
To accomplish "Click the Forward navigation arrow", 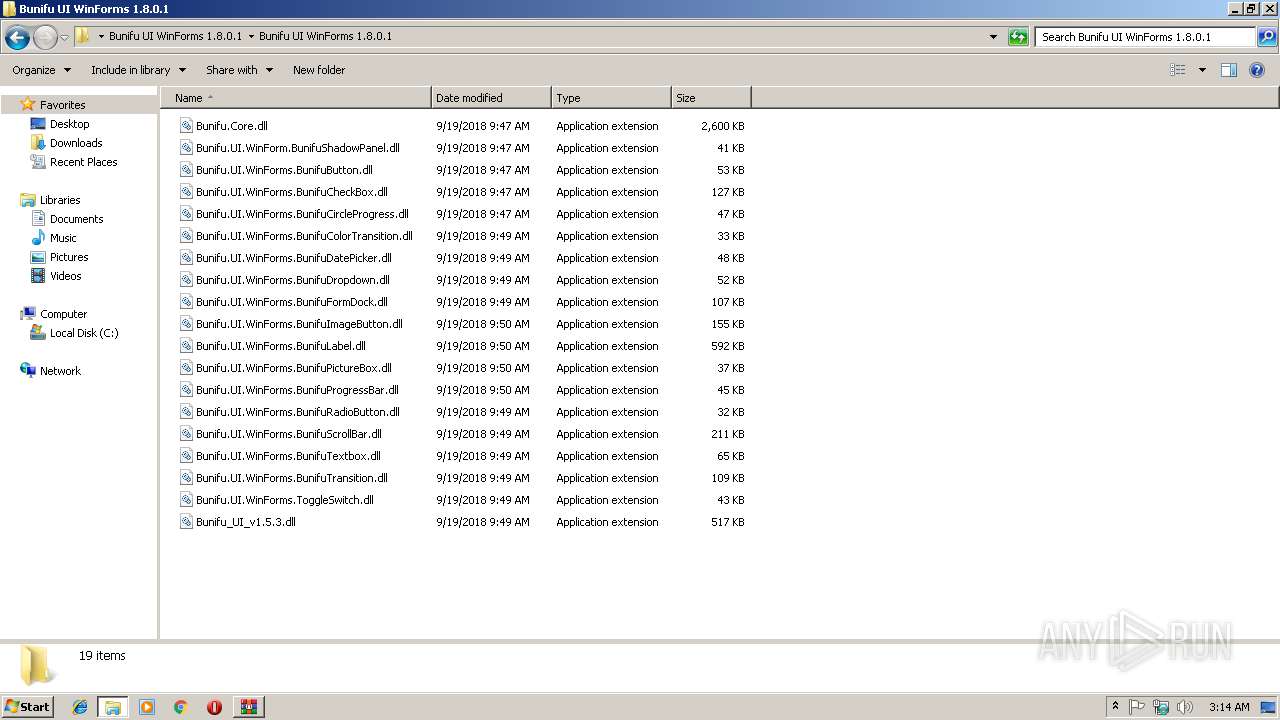I will pyautogui.click(x=45, y=37).
